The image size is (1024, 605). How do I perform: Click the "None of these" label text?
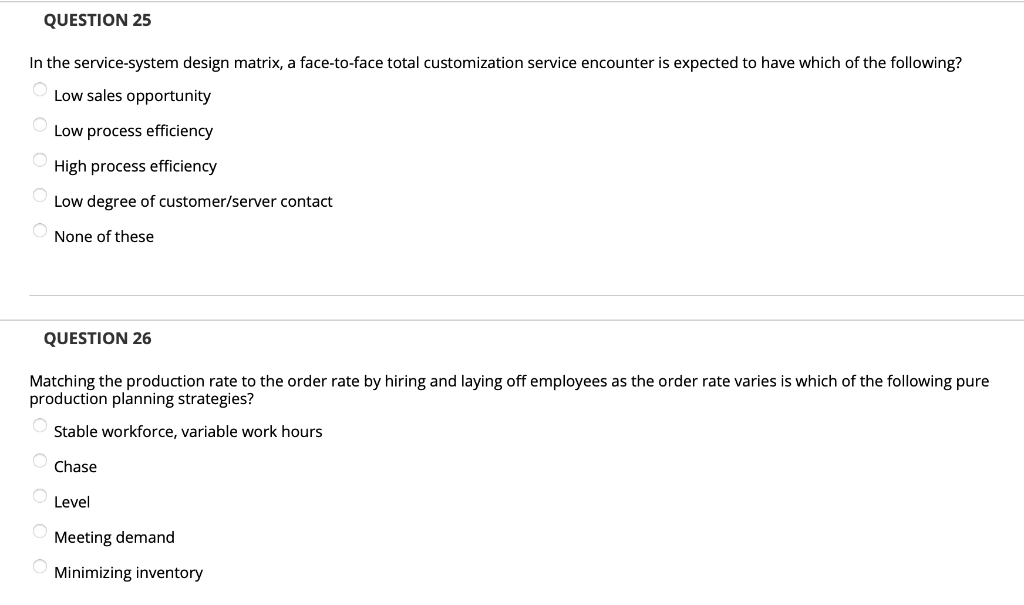[104, 236]
